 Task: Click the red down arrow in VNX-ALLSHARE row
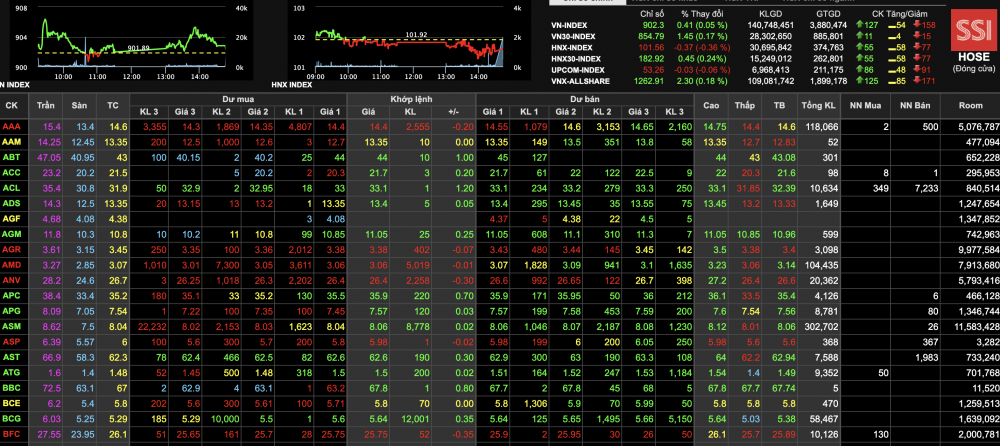tap(916, 80)
